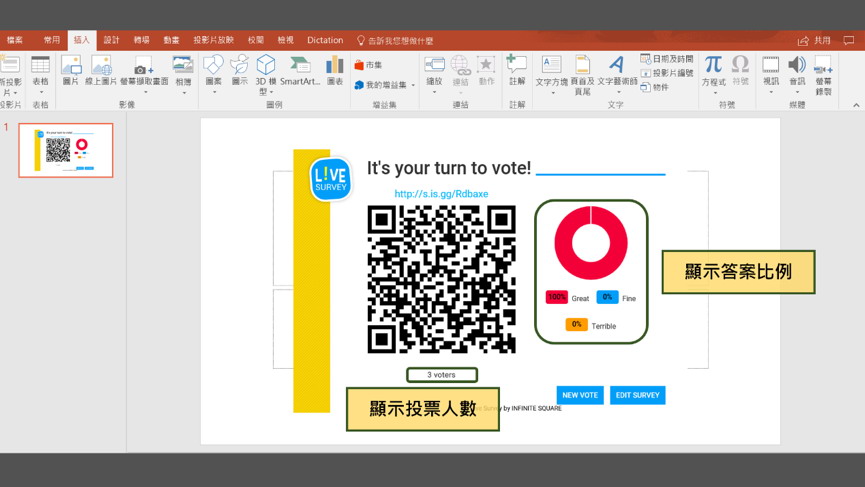Insert Slide Number (投影片編號)
865x487 pixels.
(x=667, y=73)
